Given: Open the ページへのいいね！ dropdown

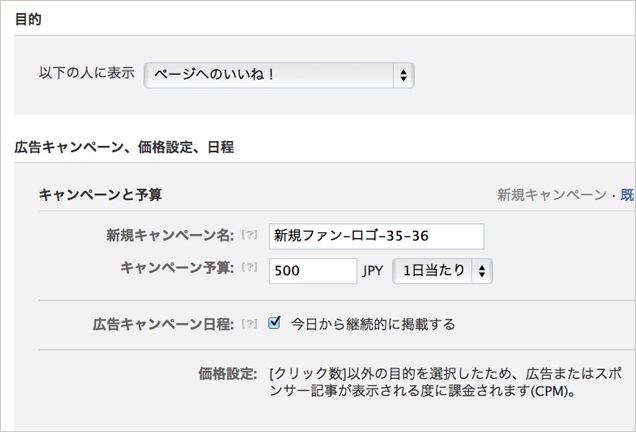Looking at the screenshot, I should click(279, 75).
